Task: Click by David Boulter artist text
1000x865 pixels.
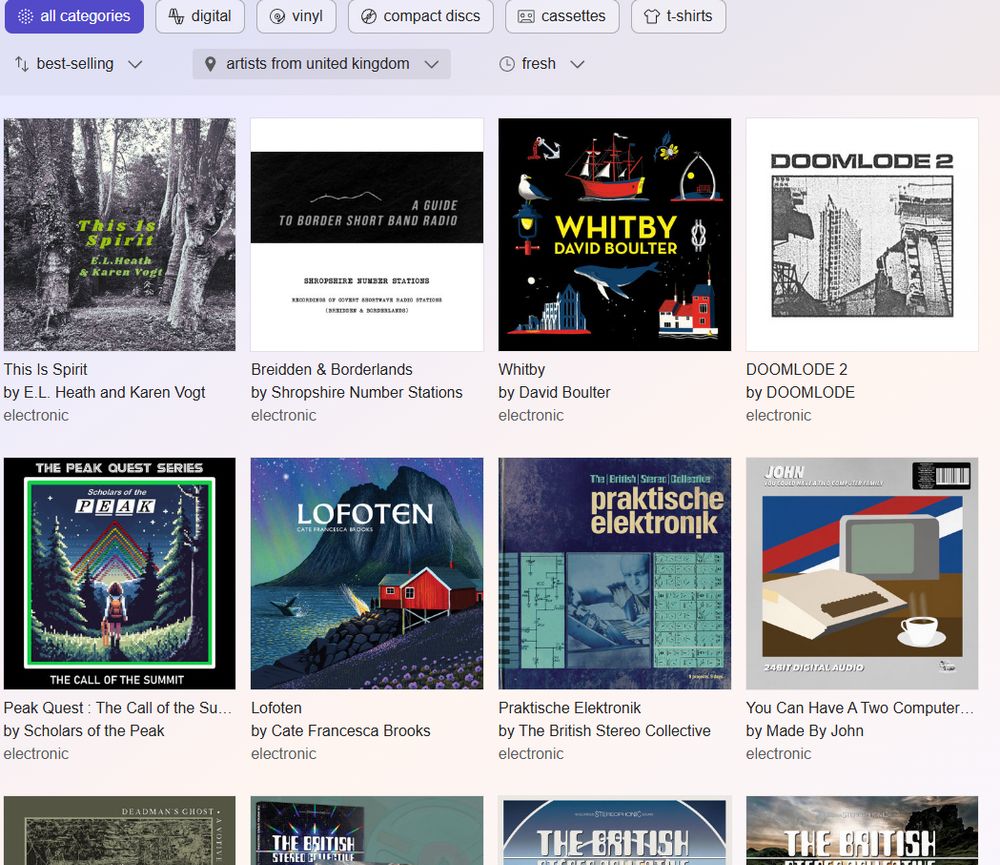Action: (554, 392)
